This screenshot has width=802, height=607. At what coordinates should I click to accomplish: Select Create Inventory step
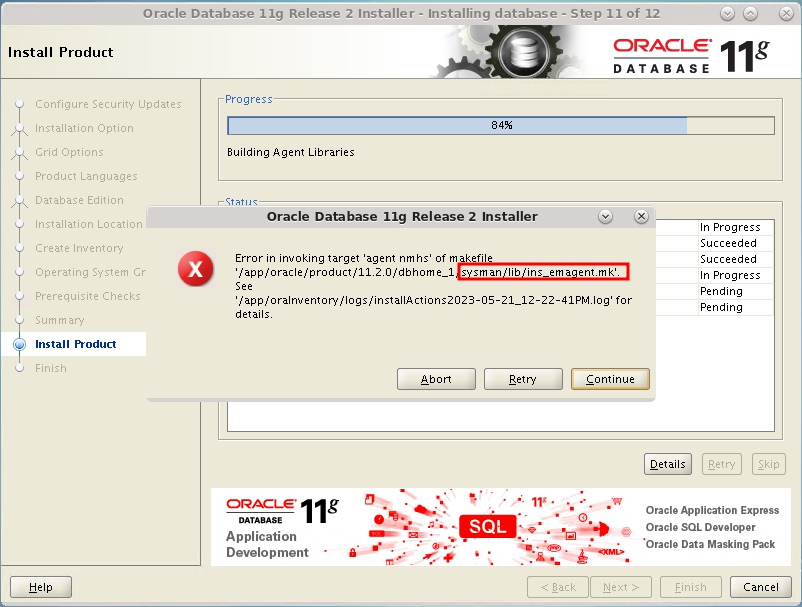coord(79,248)
